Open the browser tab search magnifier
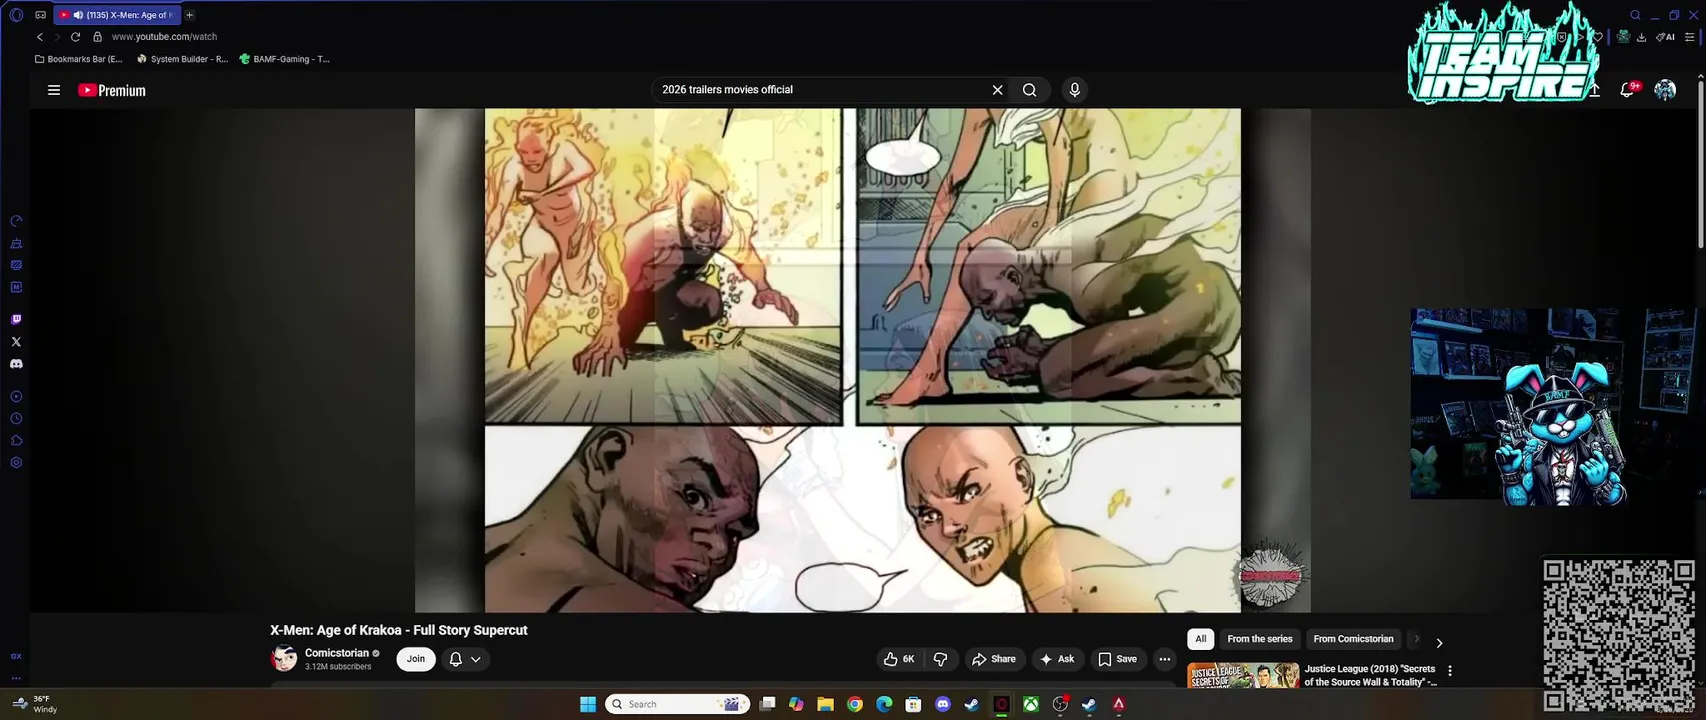 tap(1635, 15)
